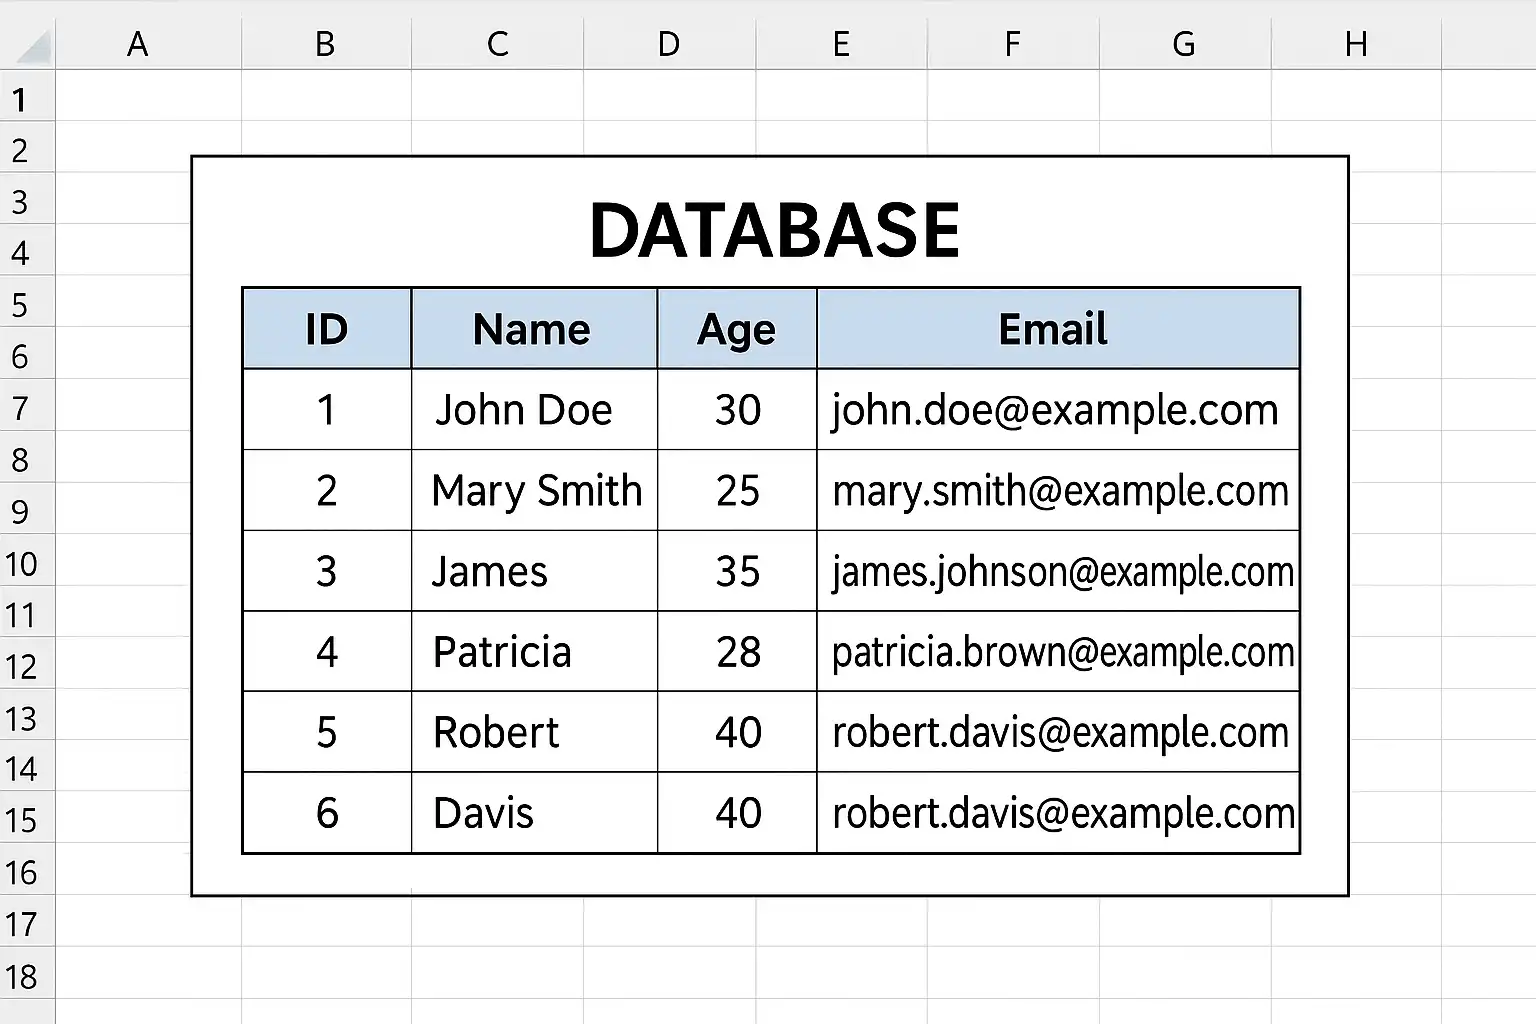Click the Email header cell
1536x1024 pixels.
1058,328
